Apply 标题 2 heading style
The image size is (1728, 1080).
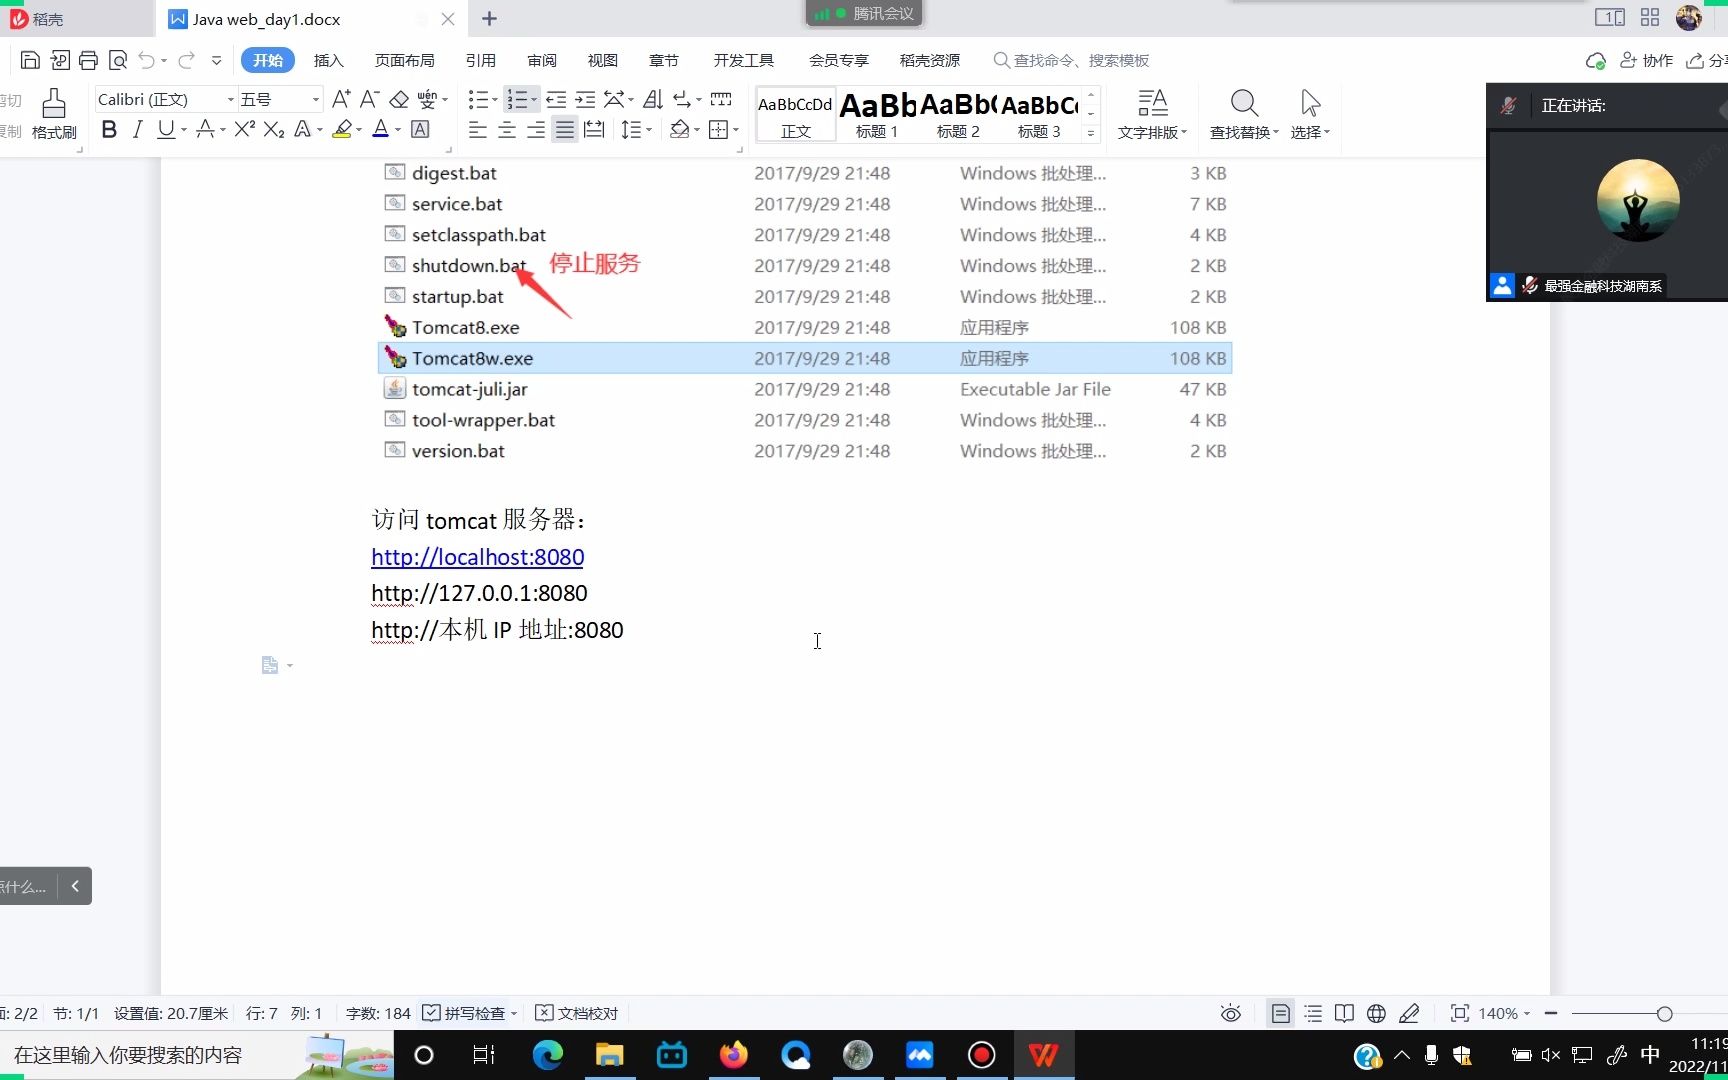point(958,115)
